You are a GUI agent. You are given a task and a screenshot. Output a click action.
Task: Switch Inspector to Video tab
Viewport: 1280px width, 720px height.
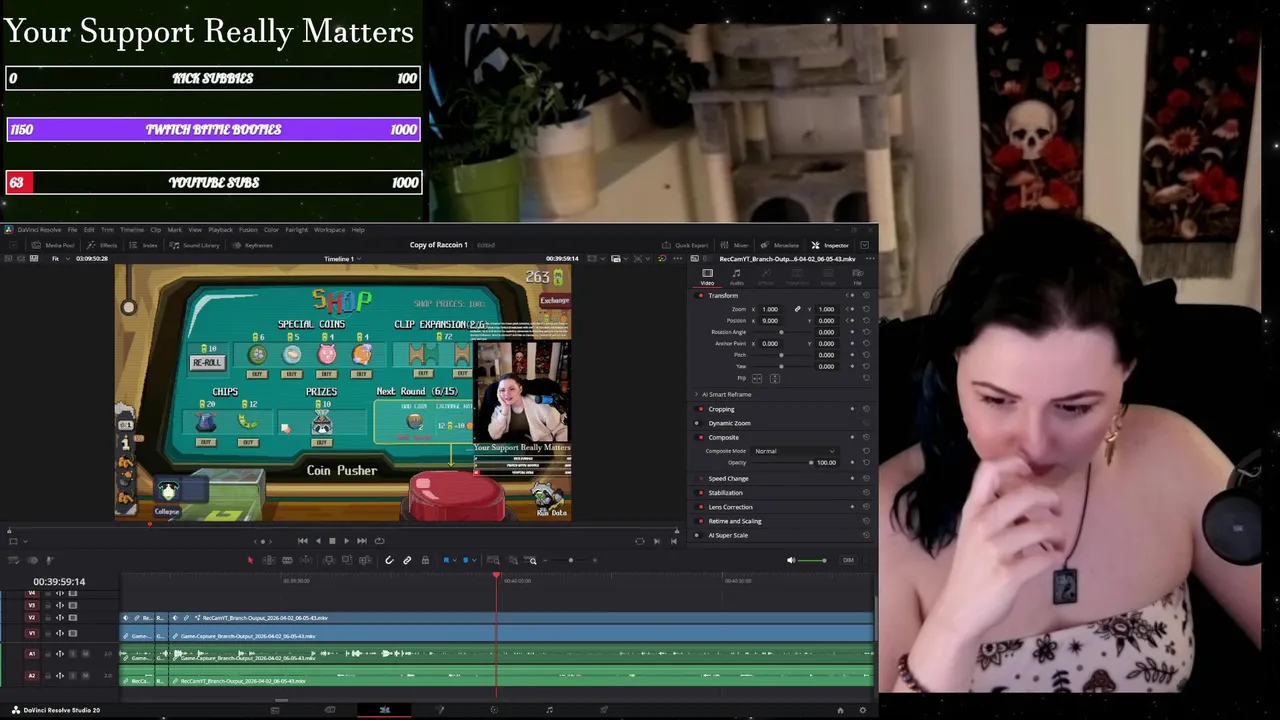click(x=707, y=276)
